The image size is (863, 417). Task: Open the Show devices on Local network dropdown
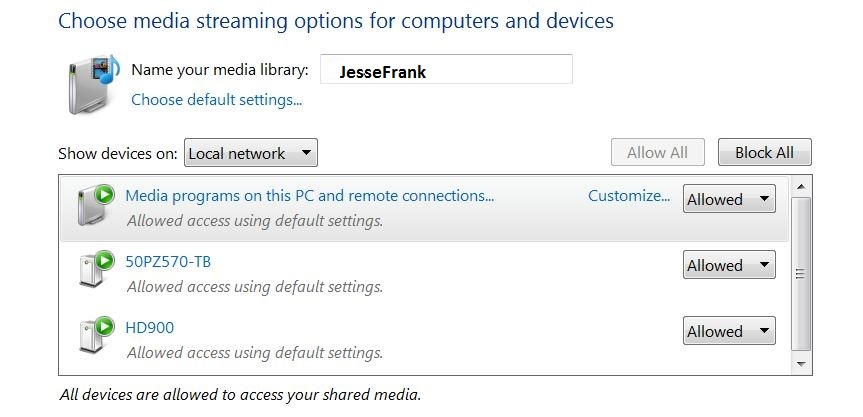[x=251, y=153]
